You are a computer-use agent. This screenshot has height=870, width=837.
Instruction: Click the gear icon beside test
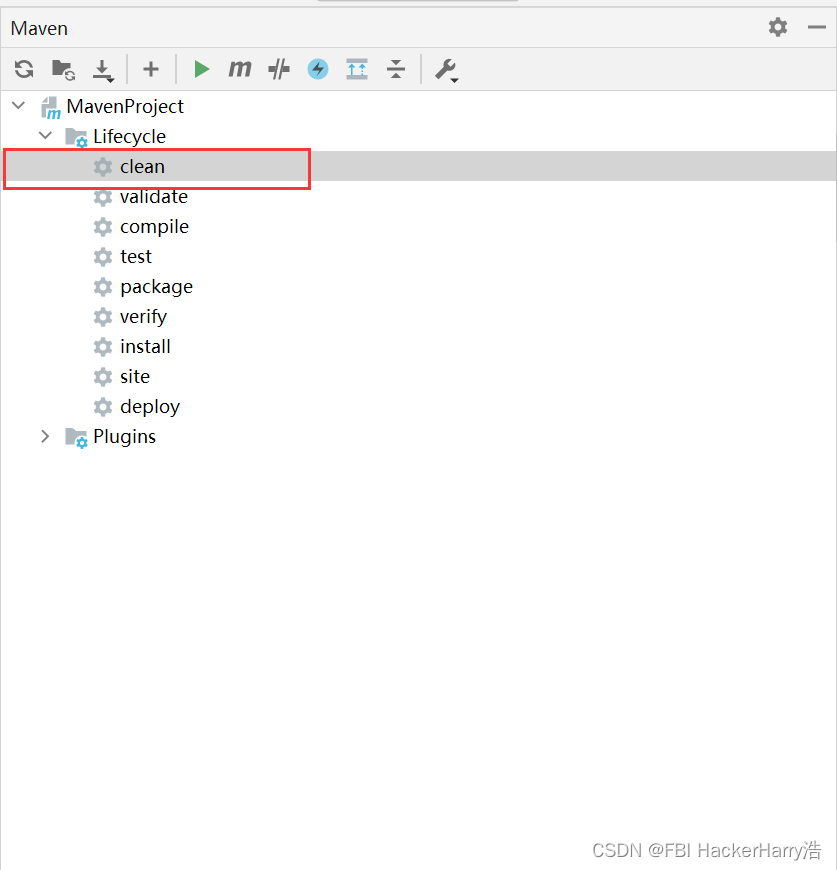click(x=103, y=256)
